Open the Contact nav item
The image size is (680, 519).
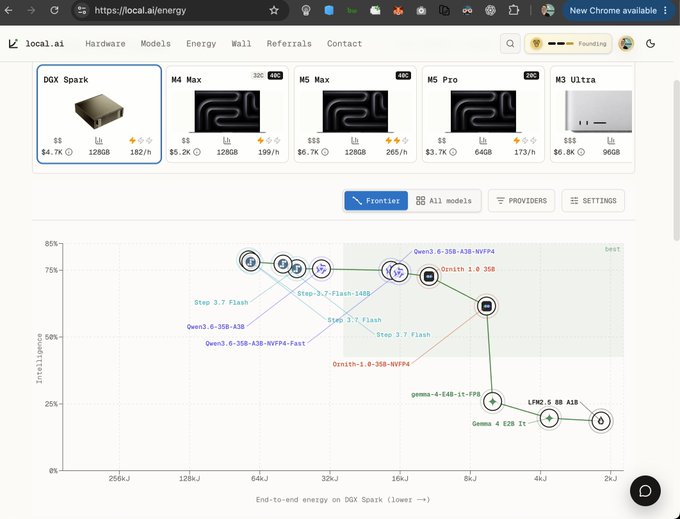[344, 43]
